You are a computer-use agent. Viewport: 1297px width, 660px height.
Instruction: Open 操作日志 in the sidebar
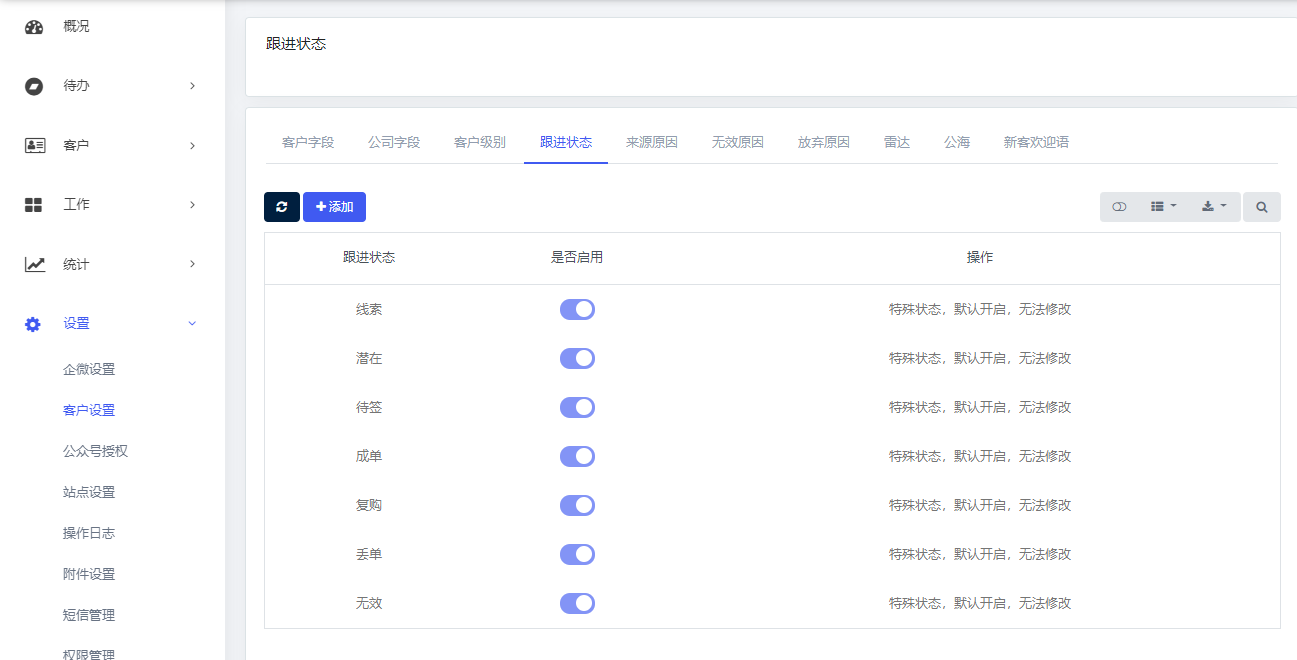pyautogui.click(x=89, y=533)
